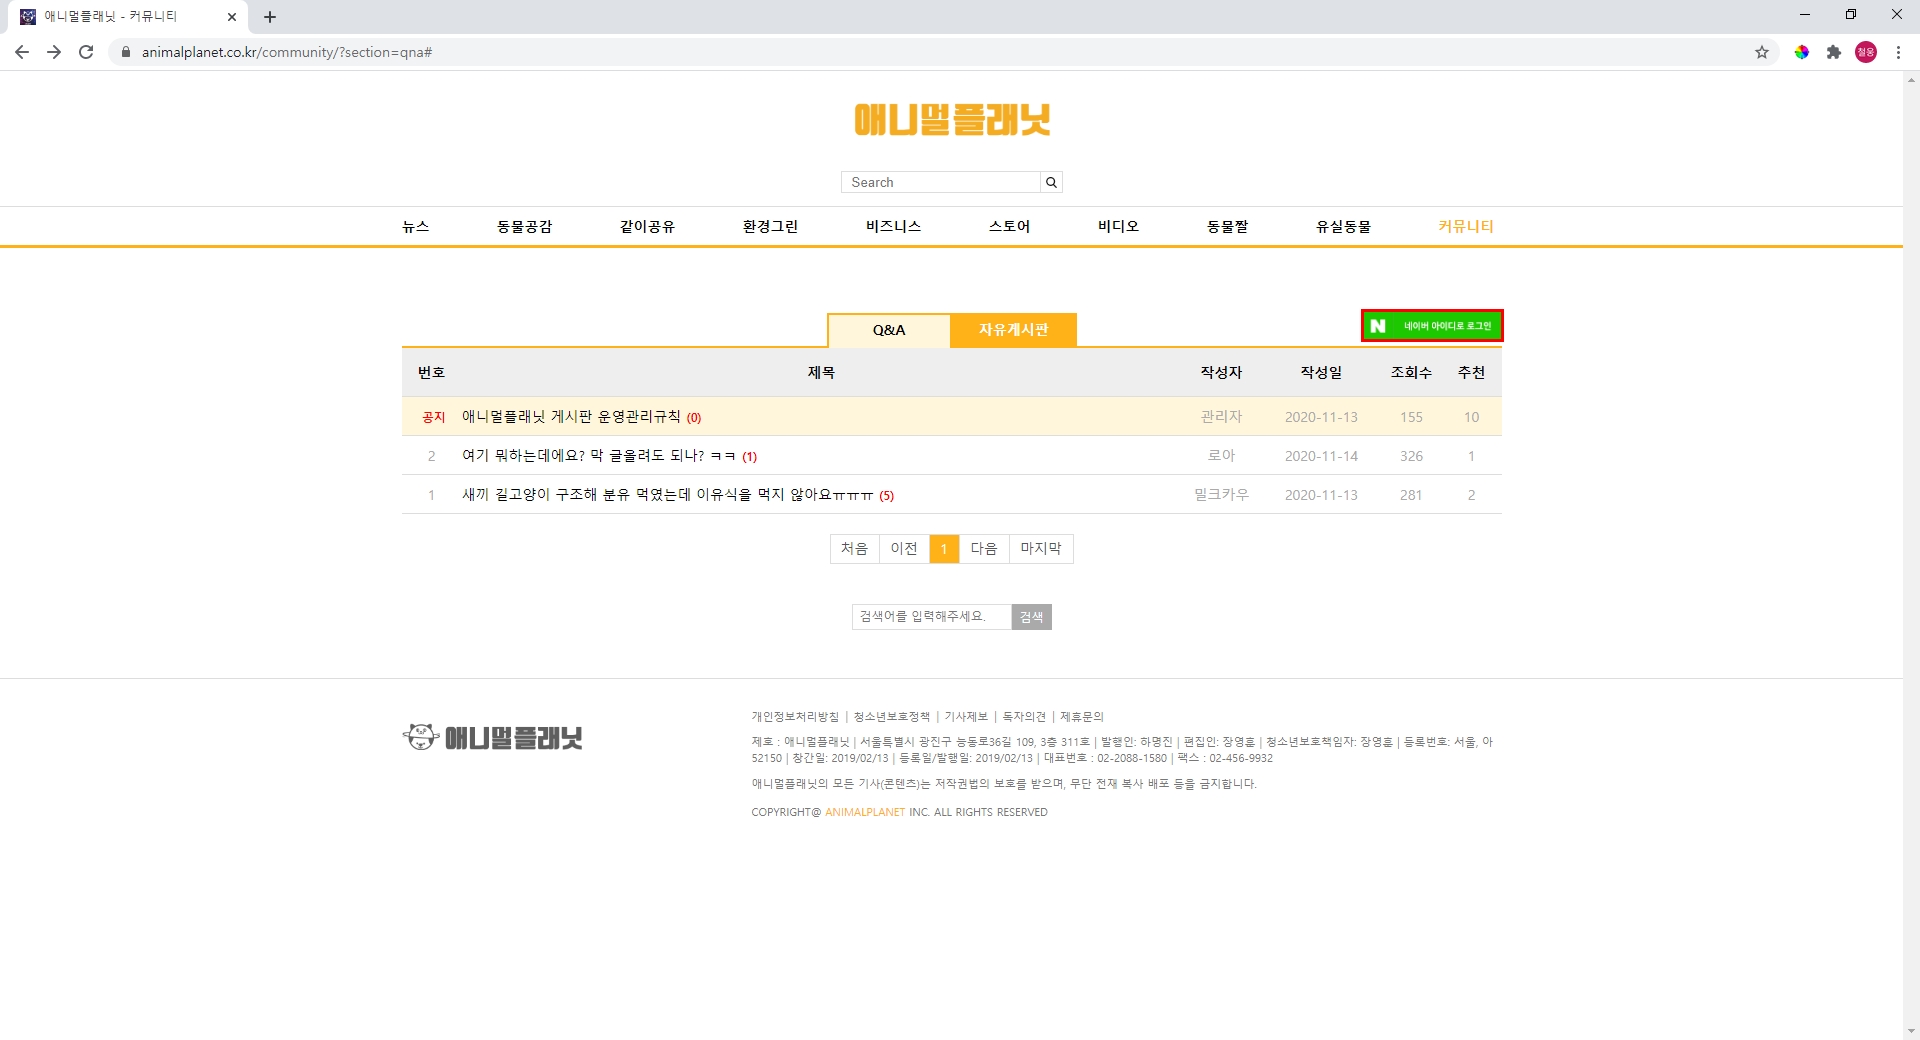
Task: Open the 뉴스 menu item
Action: [416, 227]
